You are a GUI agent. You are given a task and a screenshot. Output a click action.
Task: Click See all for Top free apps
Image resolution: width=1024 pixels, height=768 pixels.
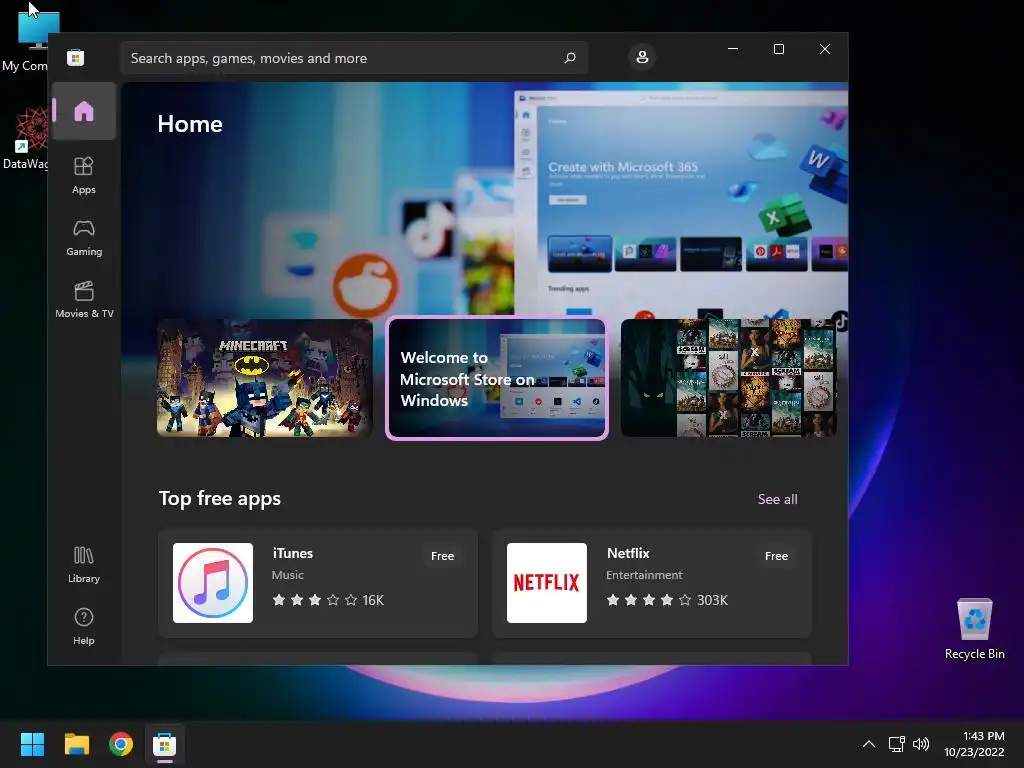click(777, 500)
